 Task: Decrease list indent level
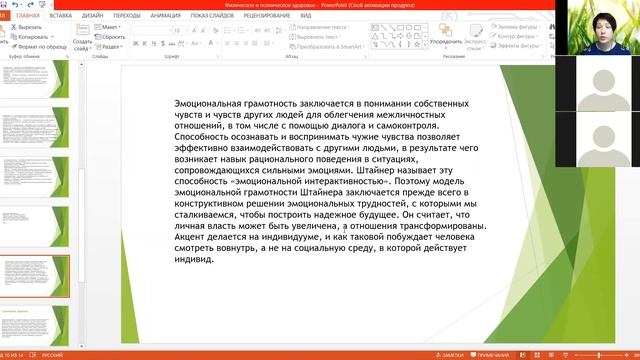(258, 31)
